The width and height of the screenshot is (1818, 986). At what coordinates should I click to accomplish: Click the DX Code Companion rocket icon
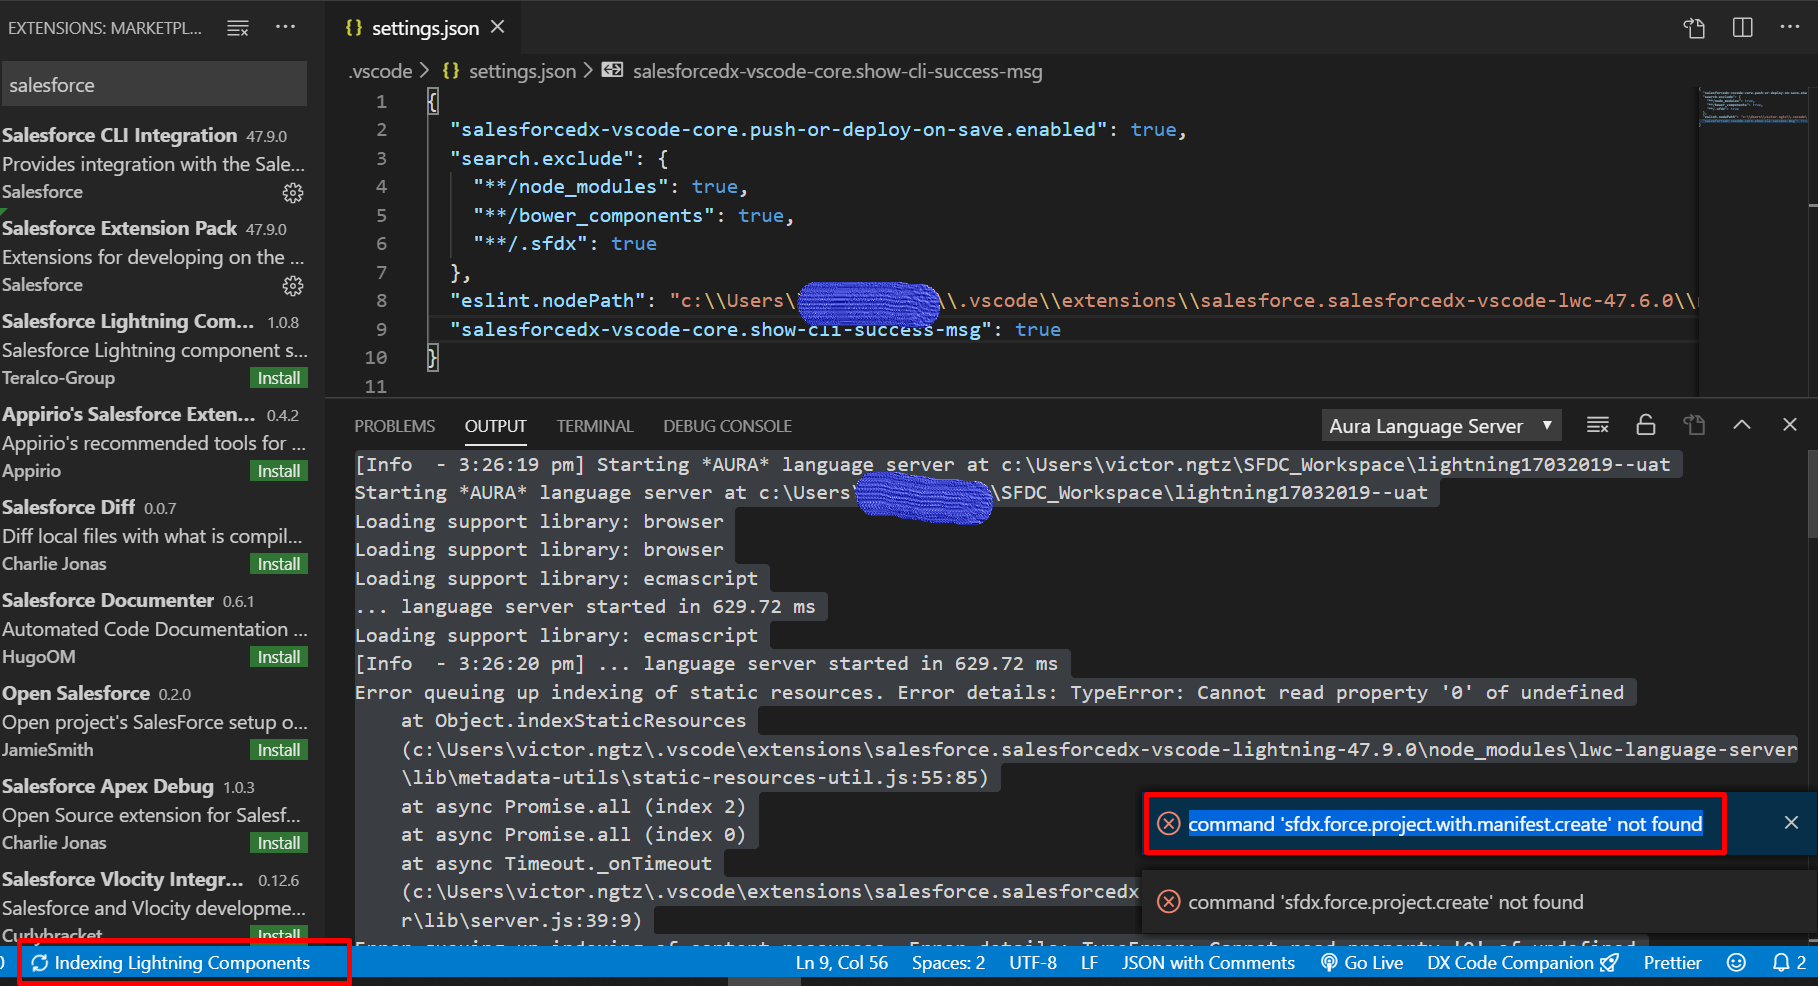click(1609, 962)
